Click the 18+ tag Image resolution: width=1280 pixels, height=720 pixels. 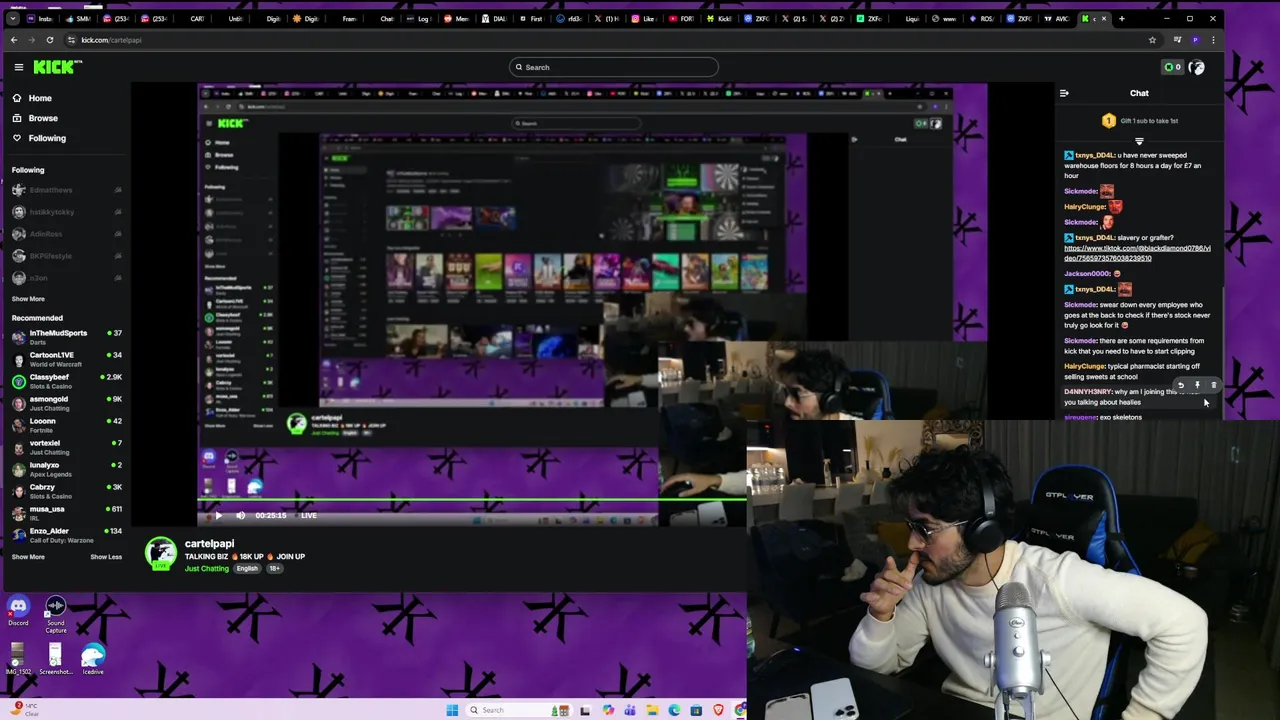pos(274,568)
